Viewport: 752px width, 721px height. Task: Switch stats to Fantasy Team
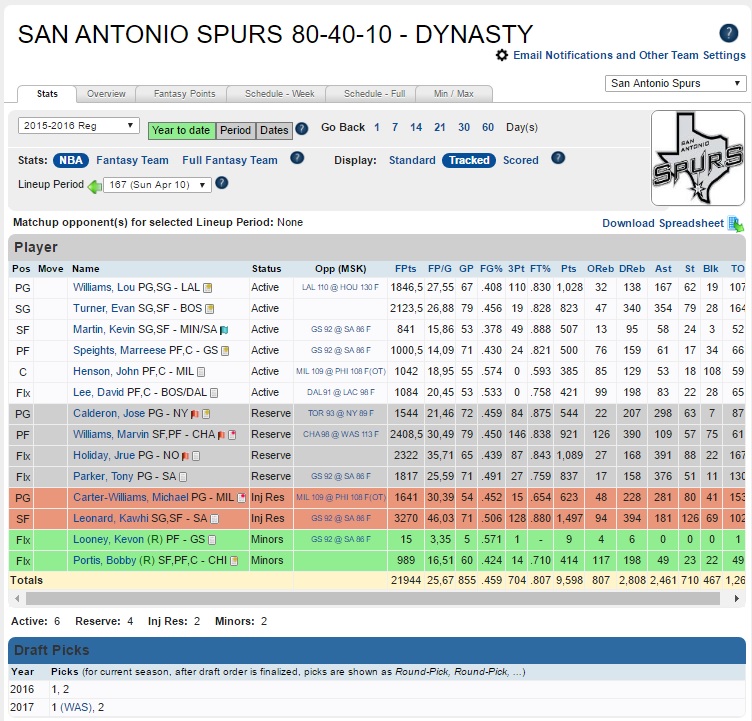click(x=132, y=160)
